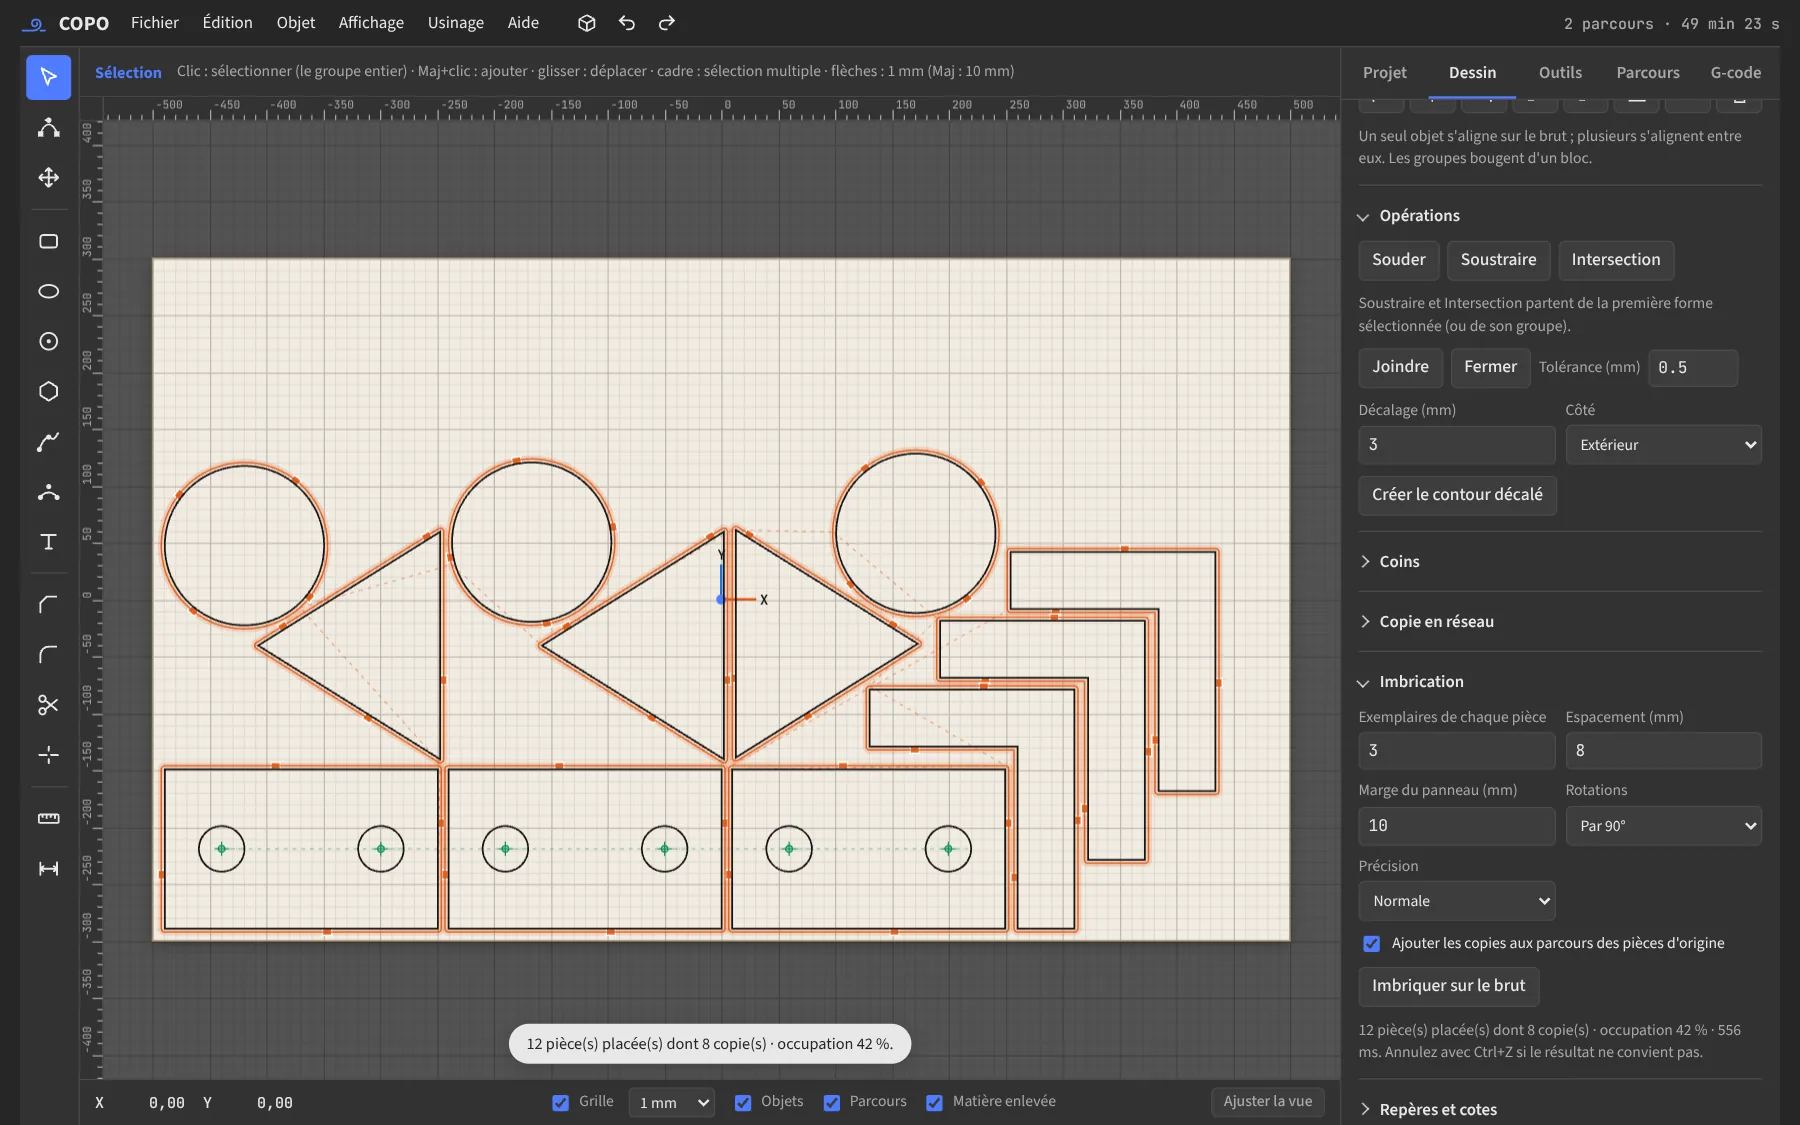
Task: Select the ruler measure tool
Action: pyautogui.click(x=48, y=818)
